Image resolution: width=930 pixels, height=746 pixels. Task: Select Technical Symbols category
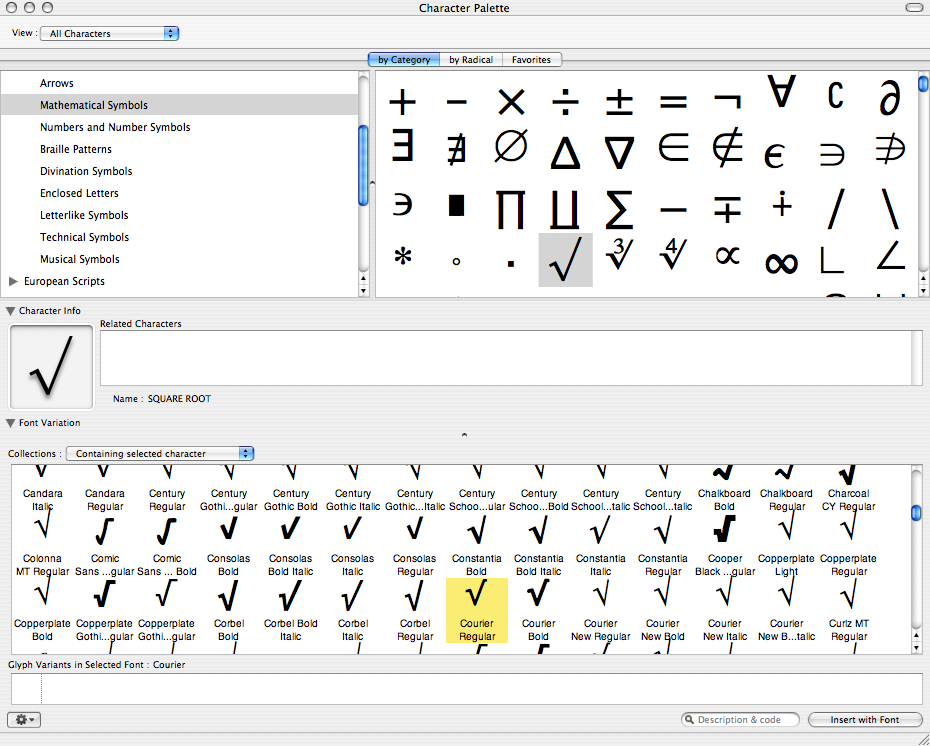tap(179, 237)
